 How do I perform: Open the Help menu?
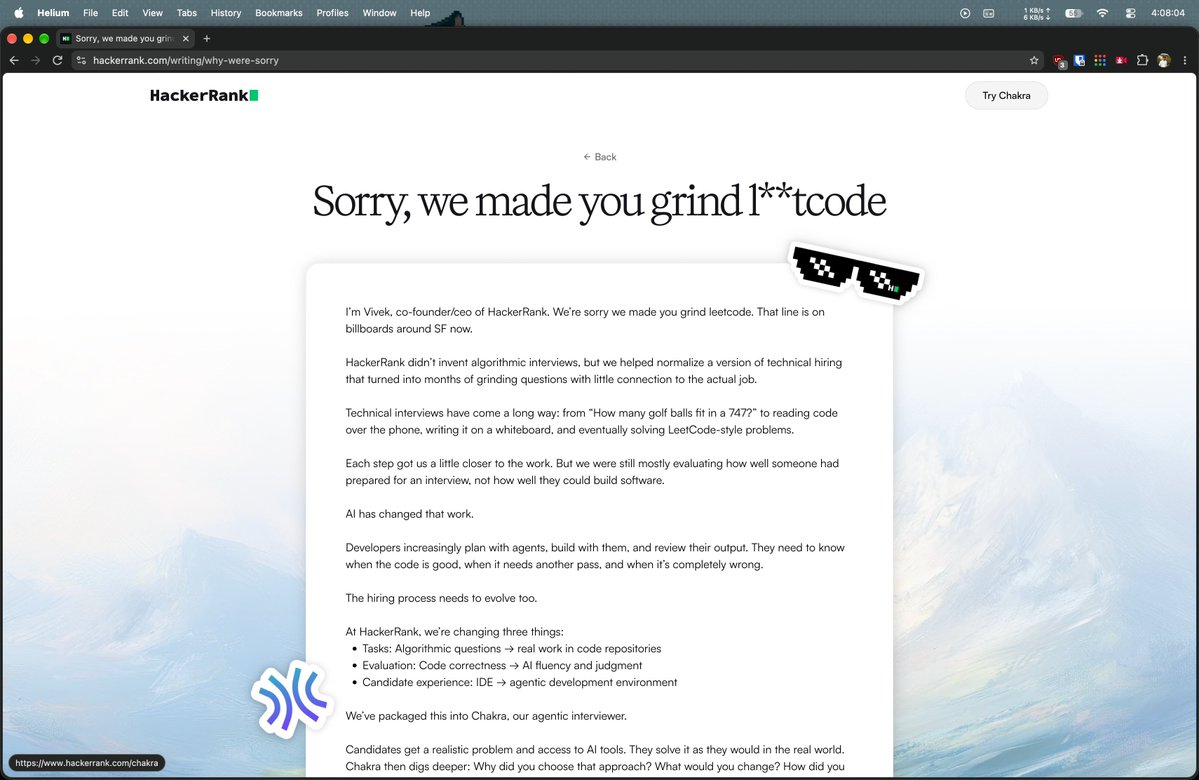coord(420,13)
